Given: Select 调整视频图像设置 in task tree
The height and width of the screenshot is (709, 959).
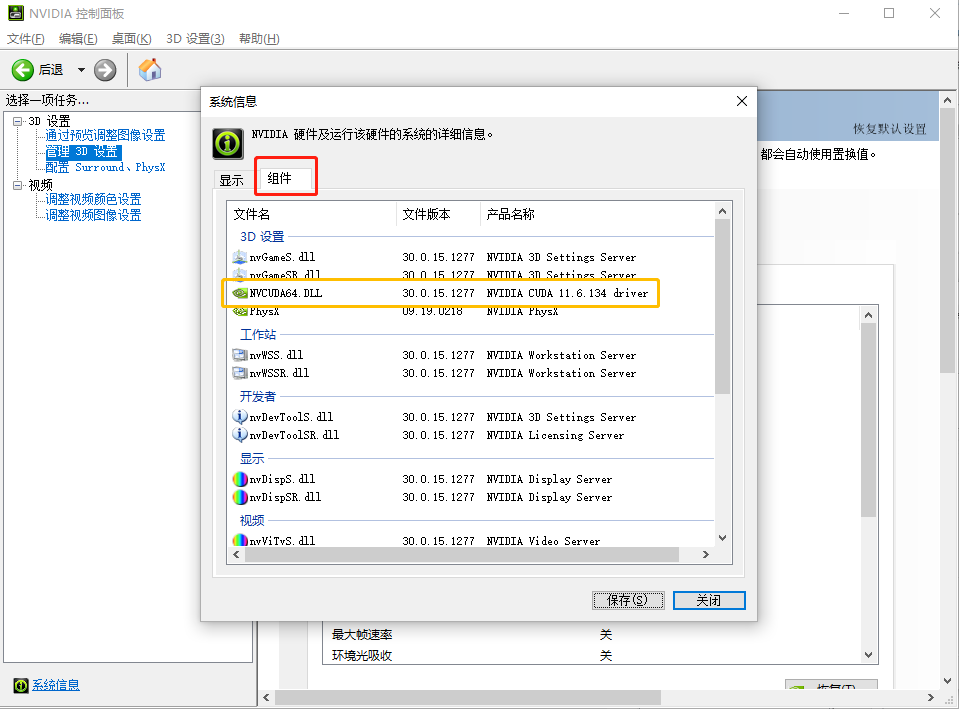Looking at the screenshot, I should point(93,215).
